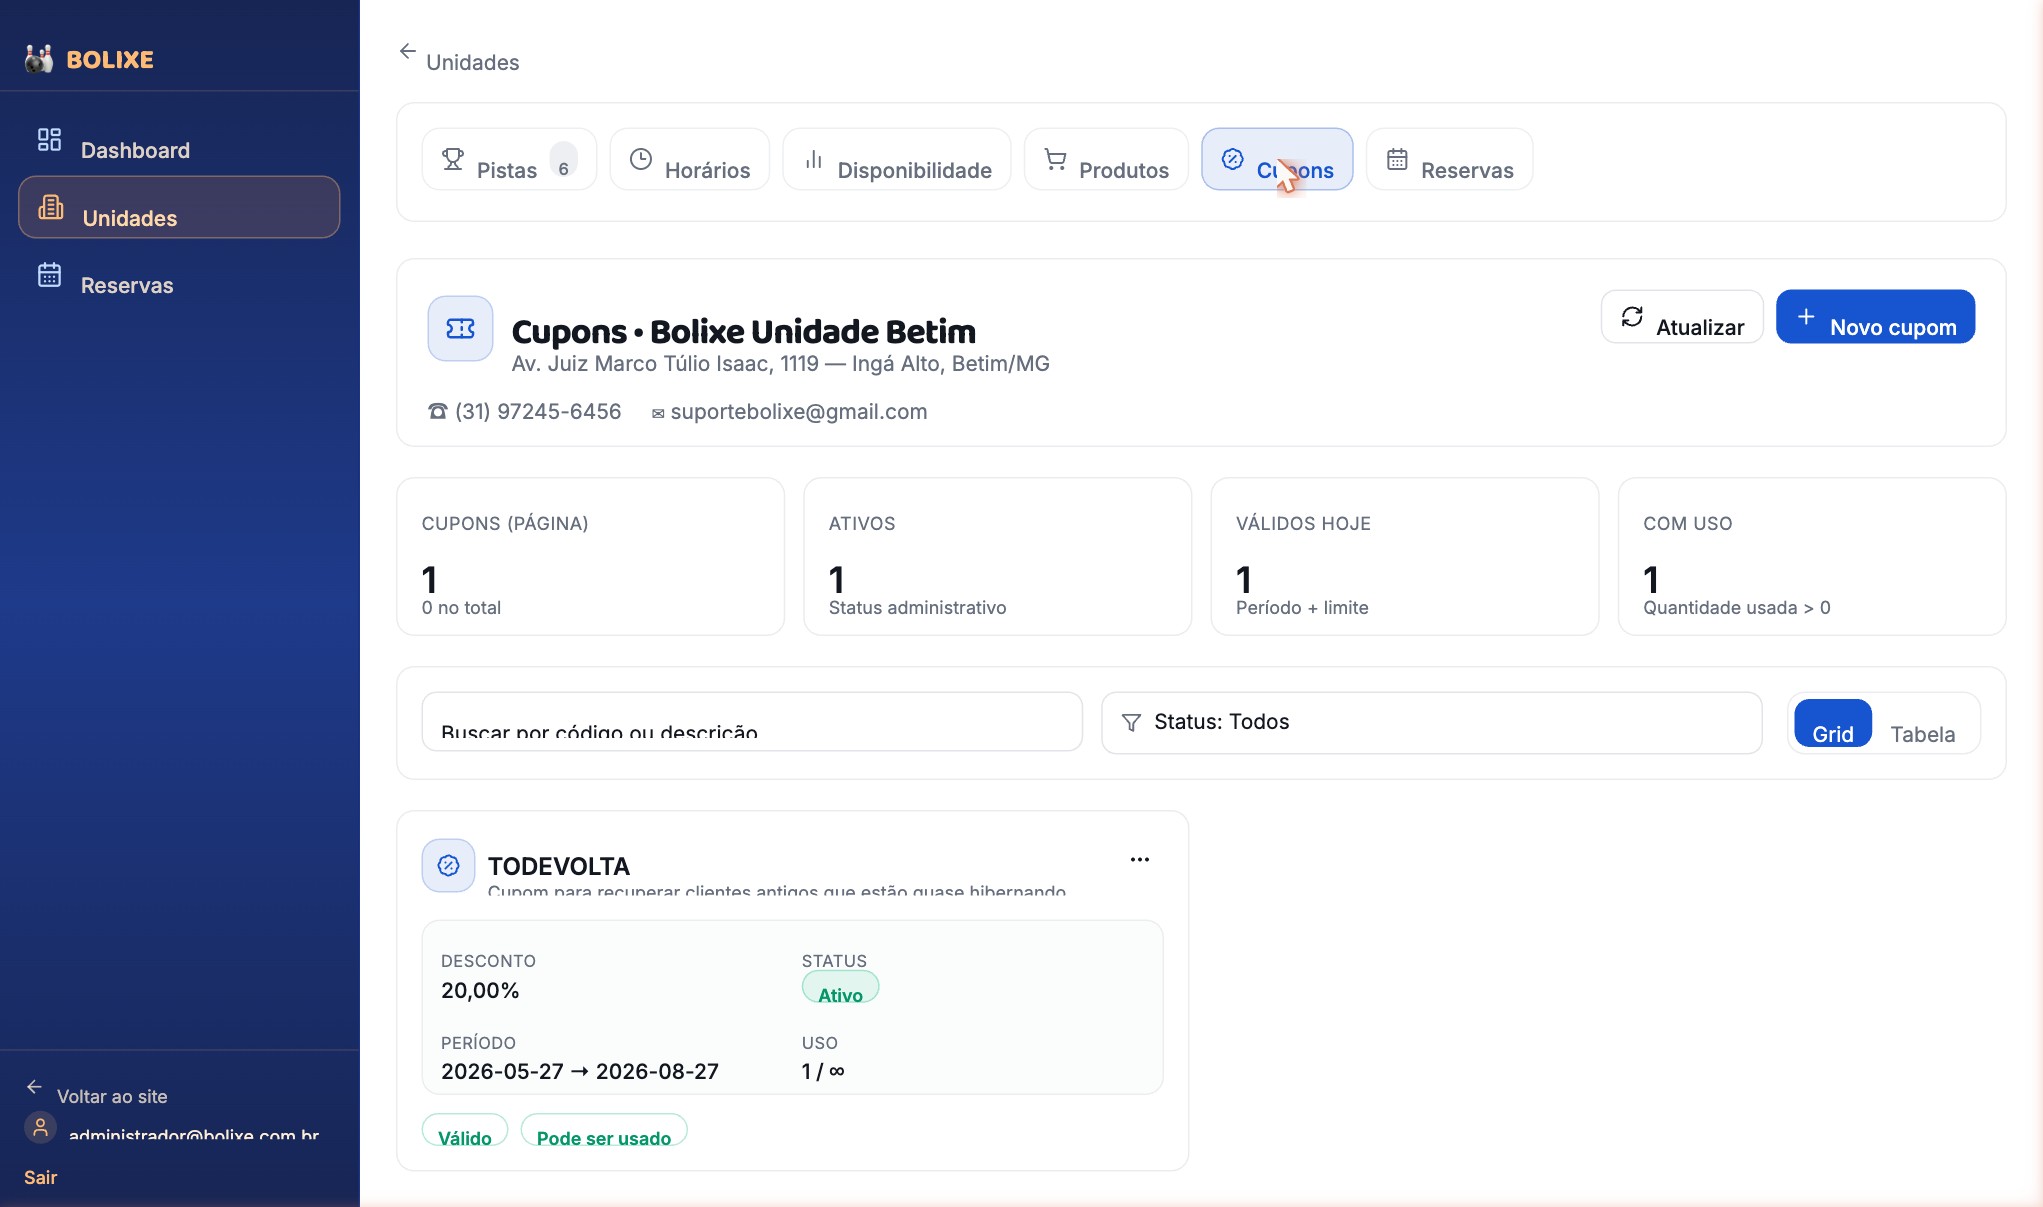Click the back arrow beside Unidades breadcrumb

[x=407, y=51]
